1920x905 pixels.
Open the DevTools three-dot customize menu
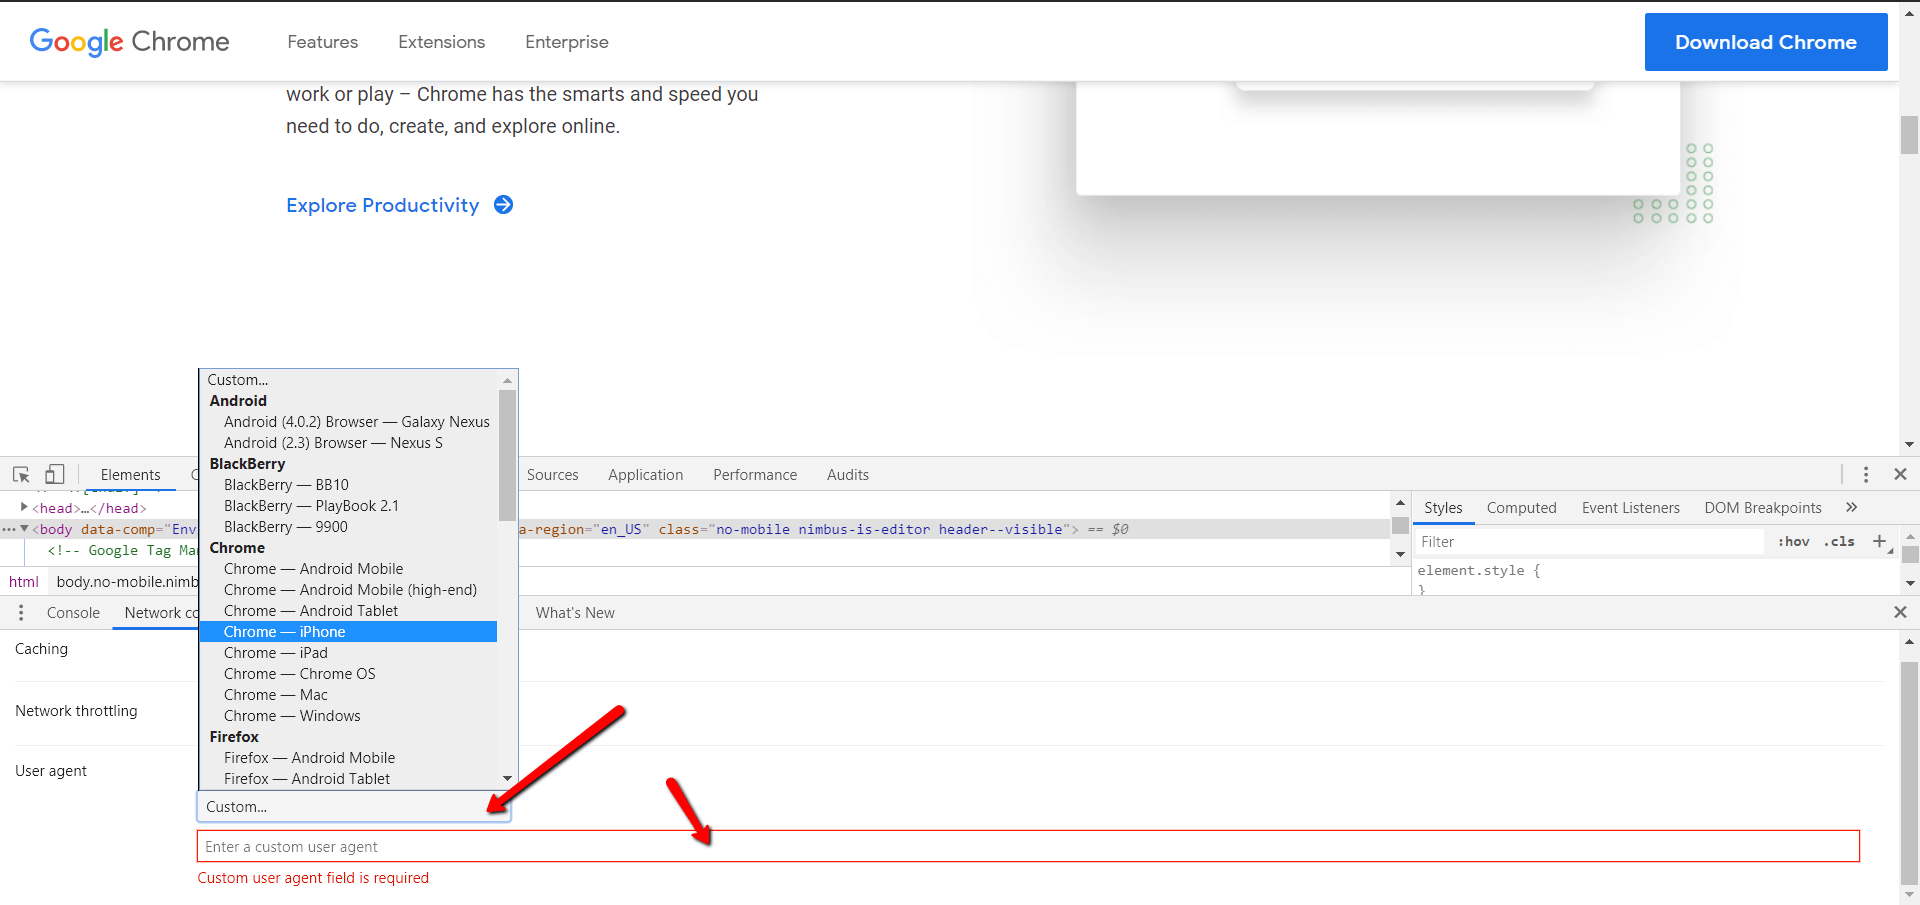pos(1865,475)
